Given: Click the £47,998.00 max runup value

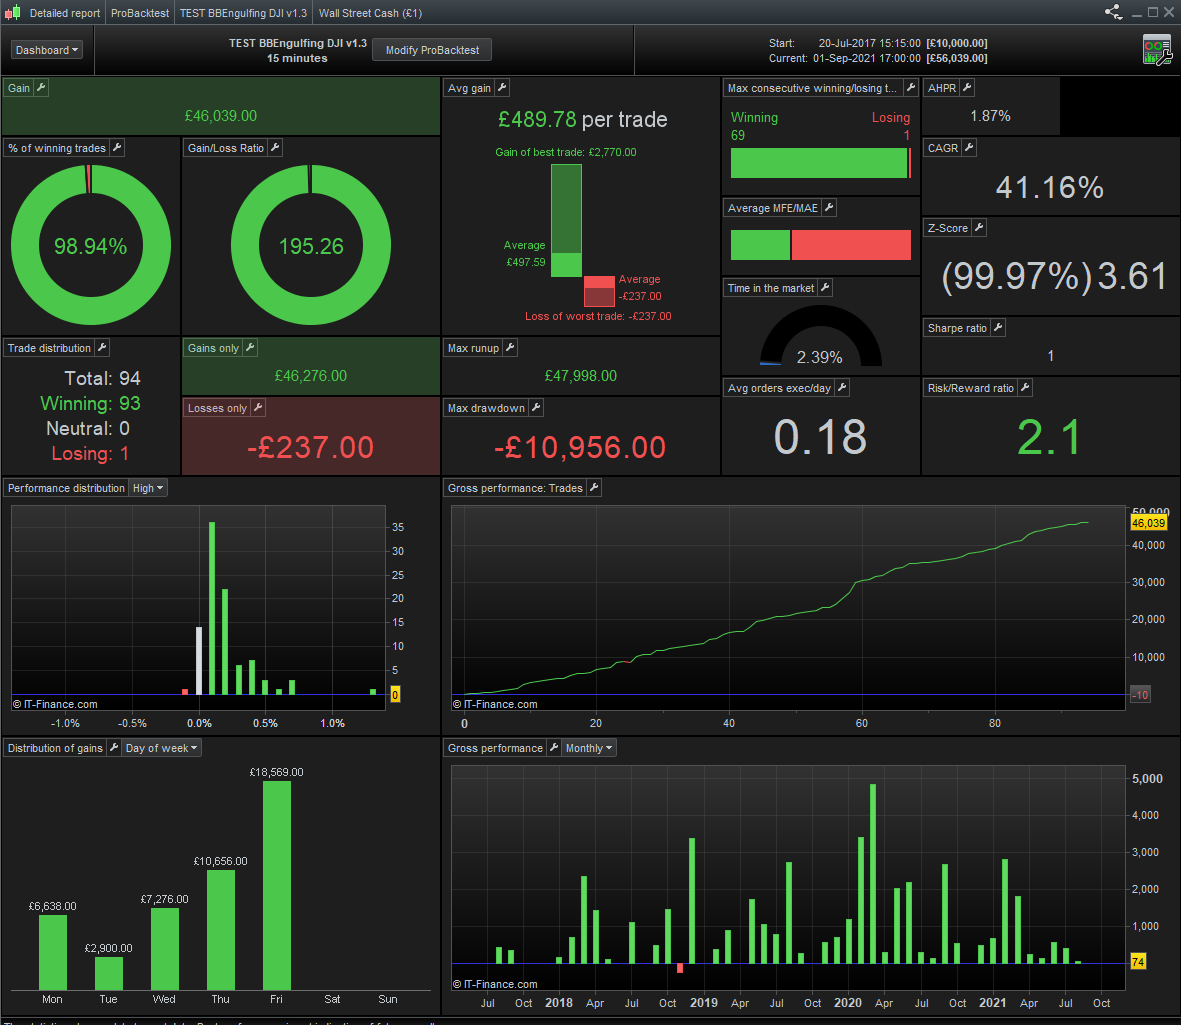Looking at the screenshot, I should coord(581,375).
